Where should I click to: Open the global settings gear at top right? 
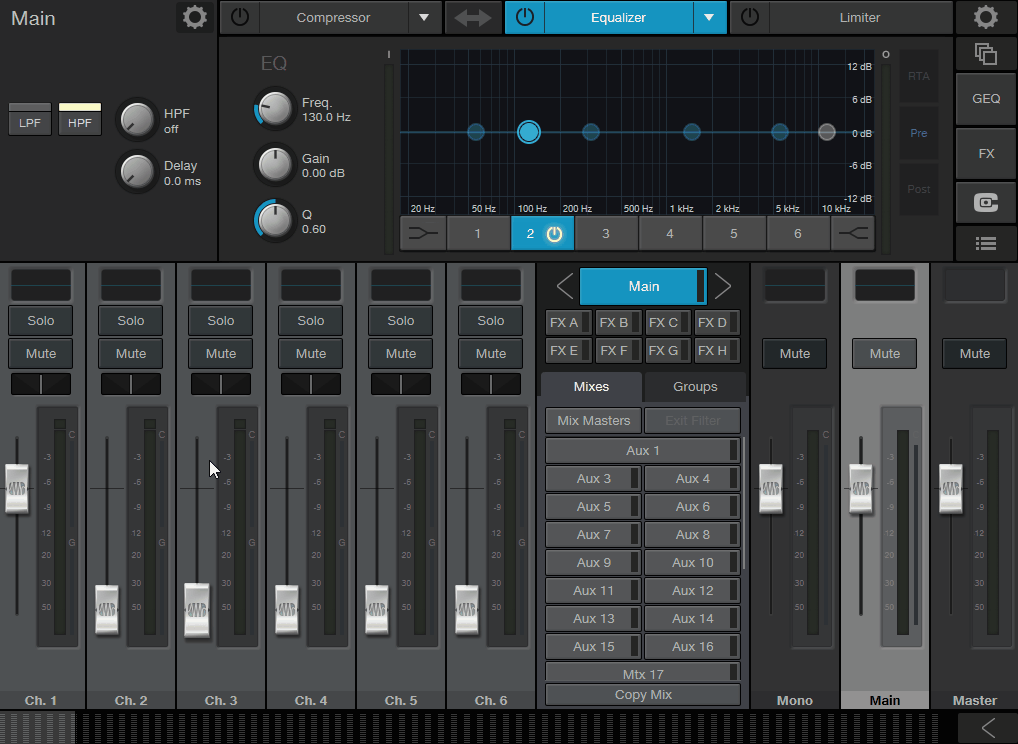click(986, 17)
